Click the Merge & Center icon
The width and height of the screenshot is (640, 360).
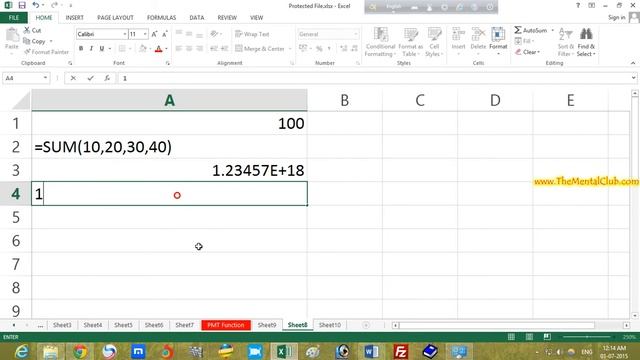click(x=239, y=49)
